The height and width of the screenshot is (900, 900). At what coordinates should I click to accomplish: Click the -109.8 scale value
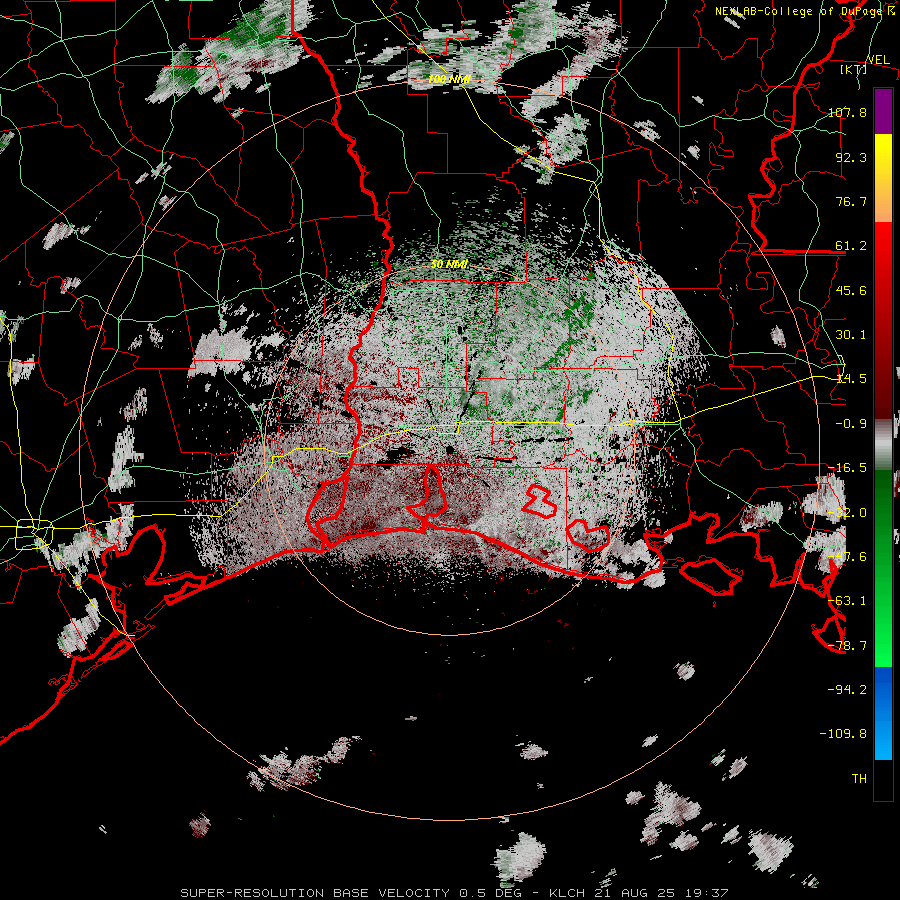(843, 734)
